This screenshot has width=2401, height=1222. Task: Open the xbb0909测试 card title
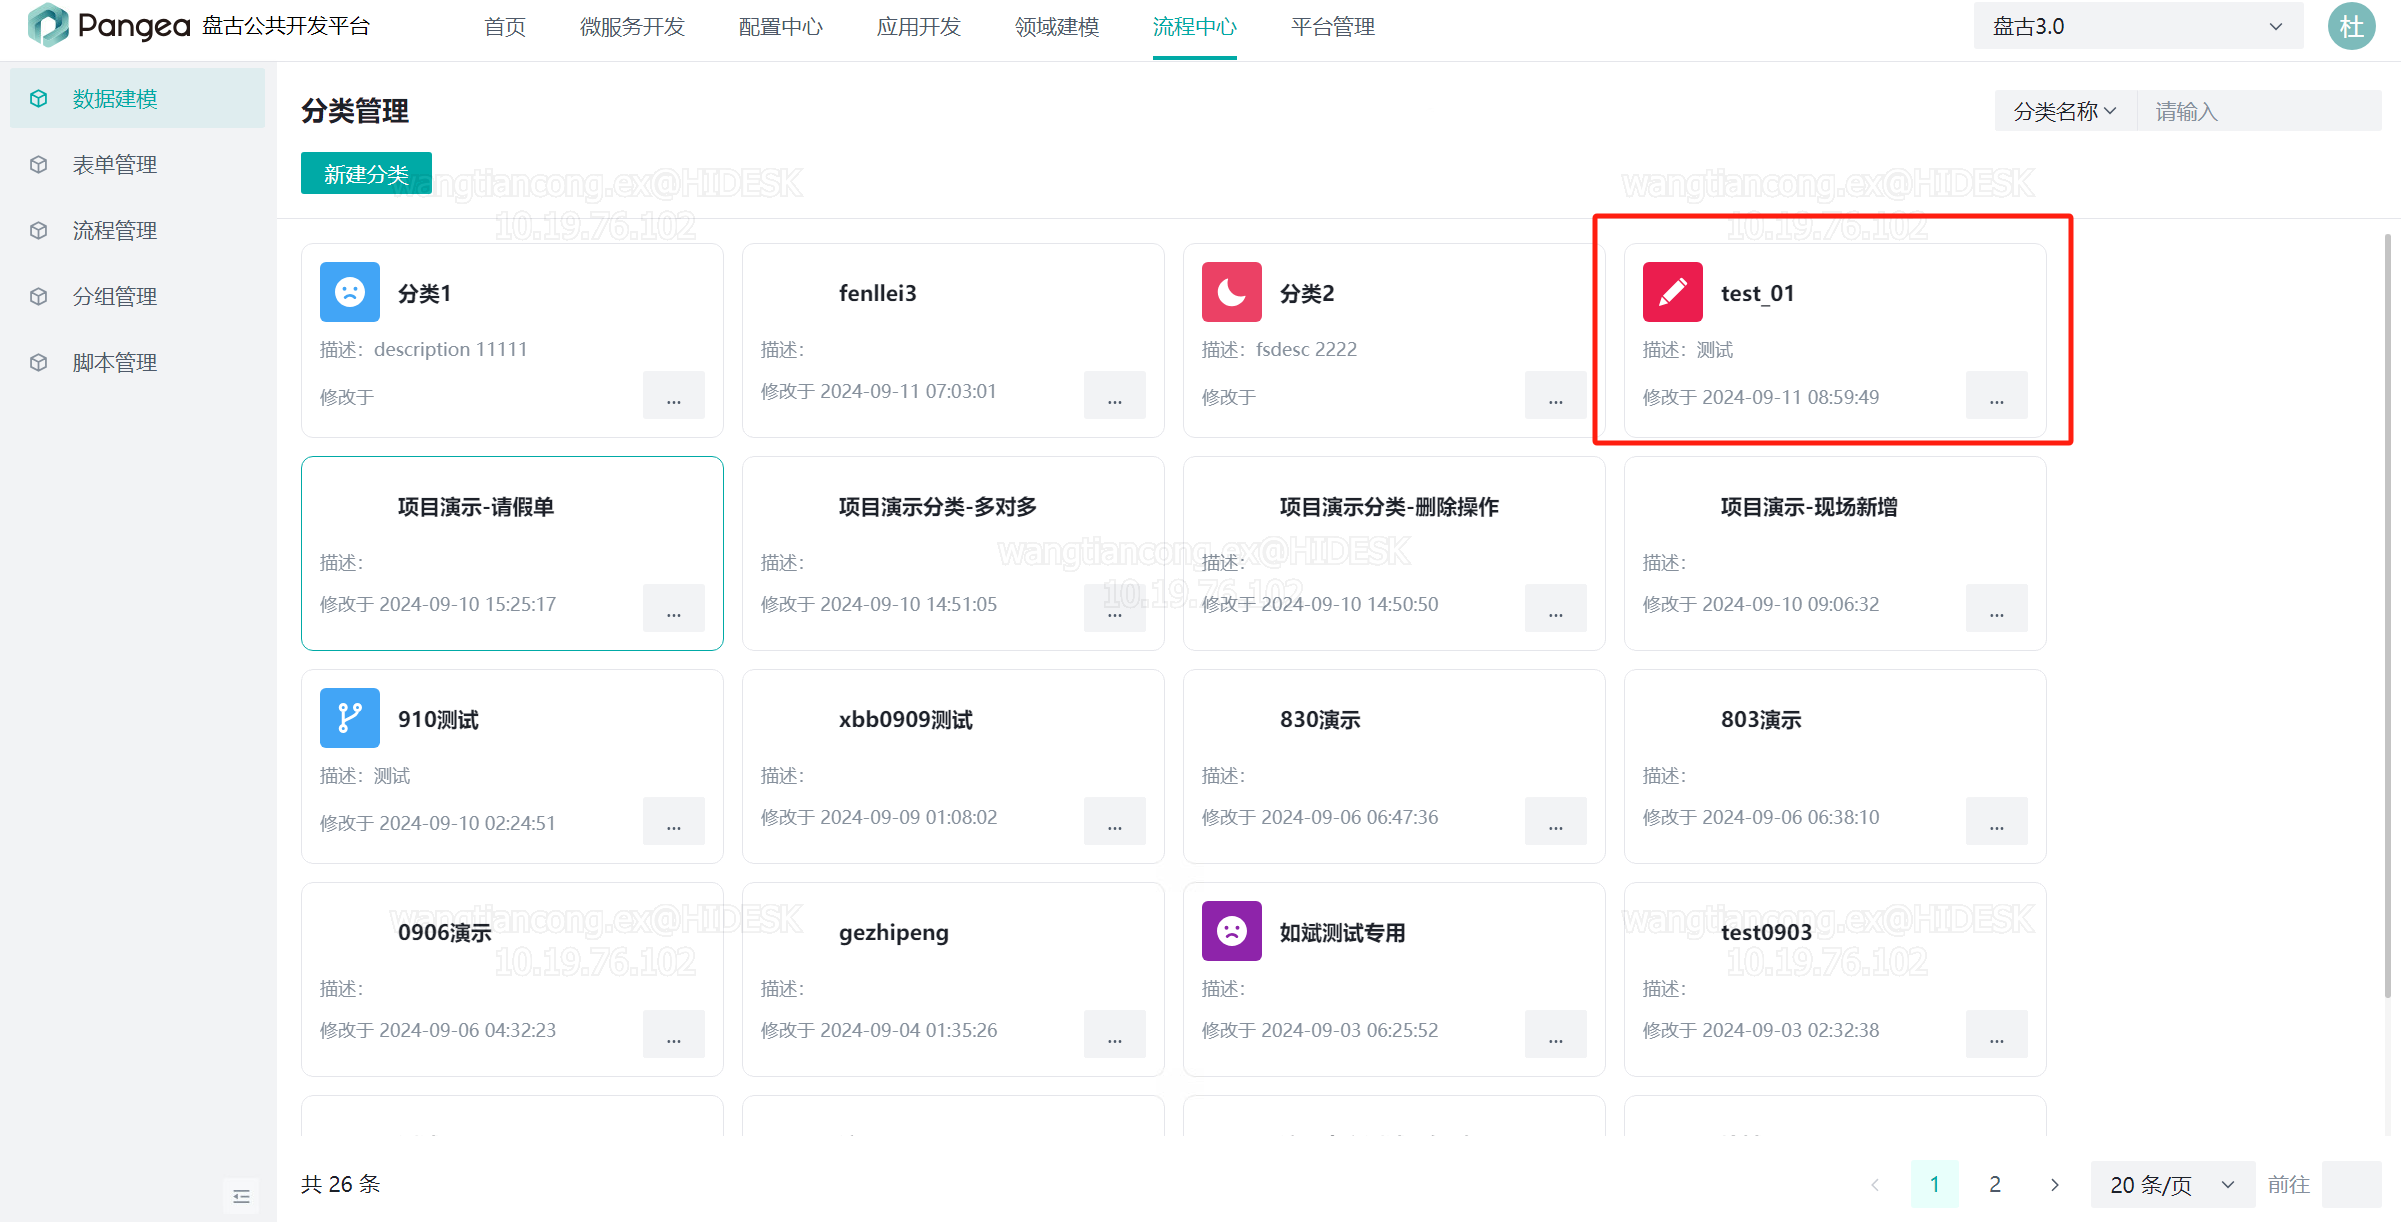[x=906, y=719]
